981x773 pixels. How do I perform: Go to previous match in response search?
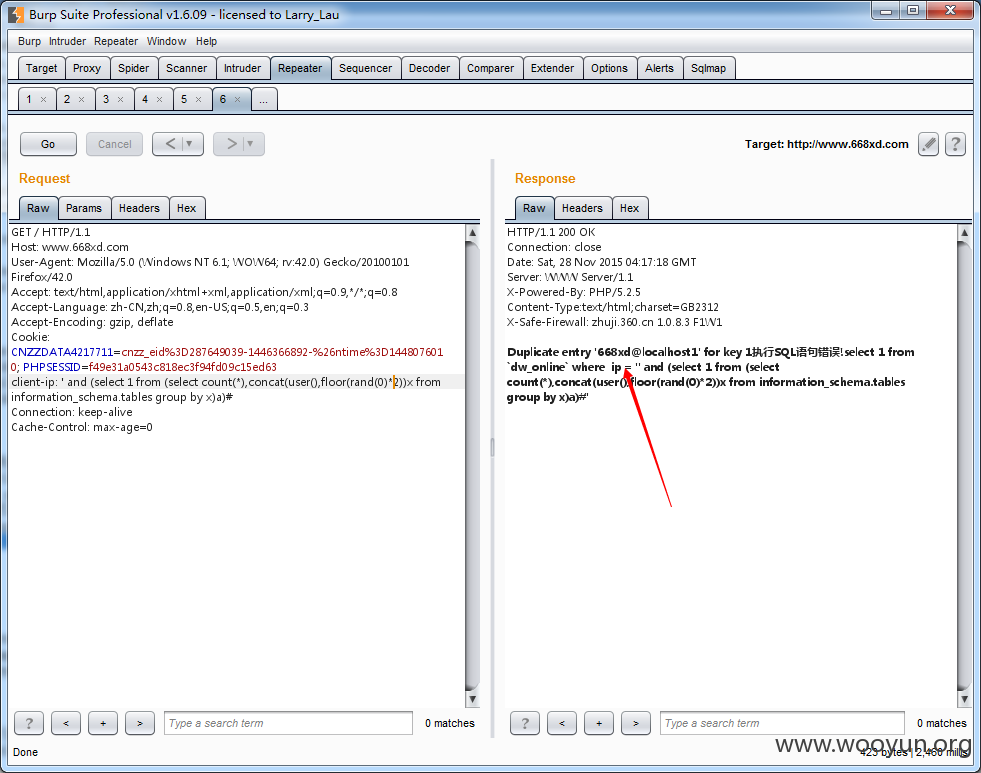561,723
